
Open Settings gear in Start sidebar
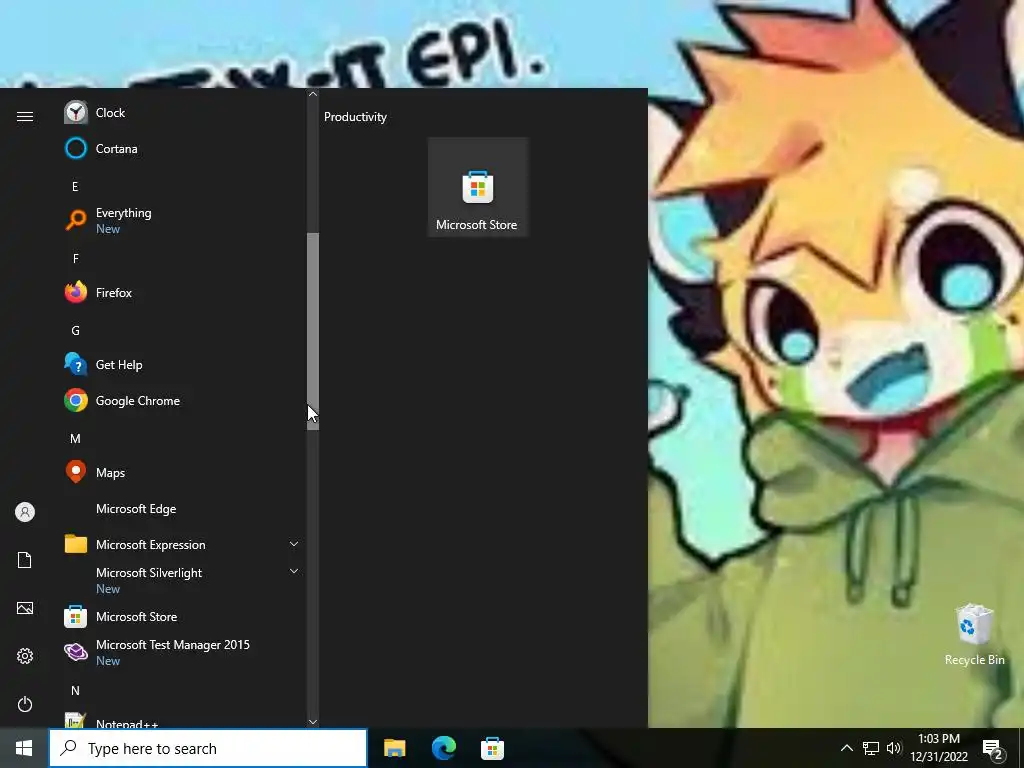pyautogui.click(x=25, y=656)
